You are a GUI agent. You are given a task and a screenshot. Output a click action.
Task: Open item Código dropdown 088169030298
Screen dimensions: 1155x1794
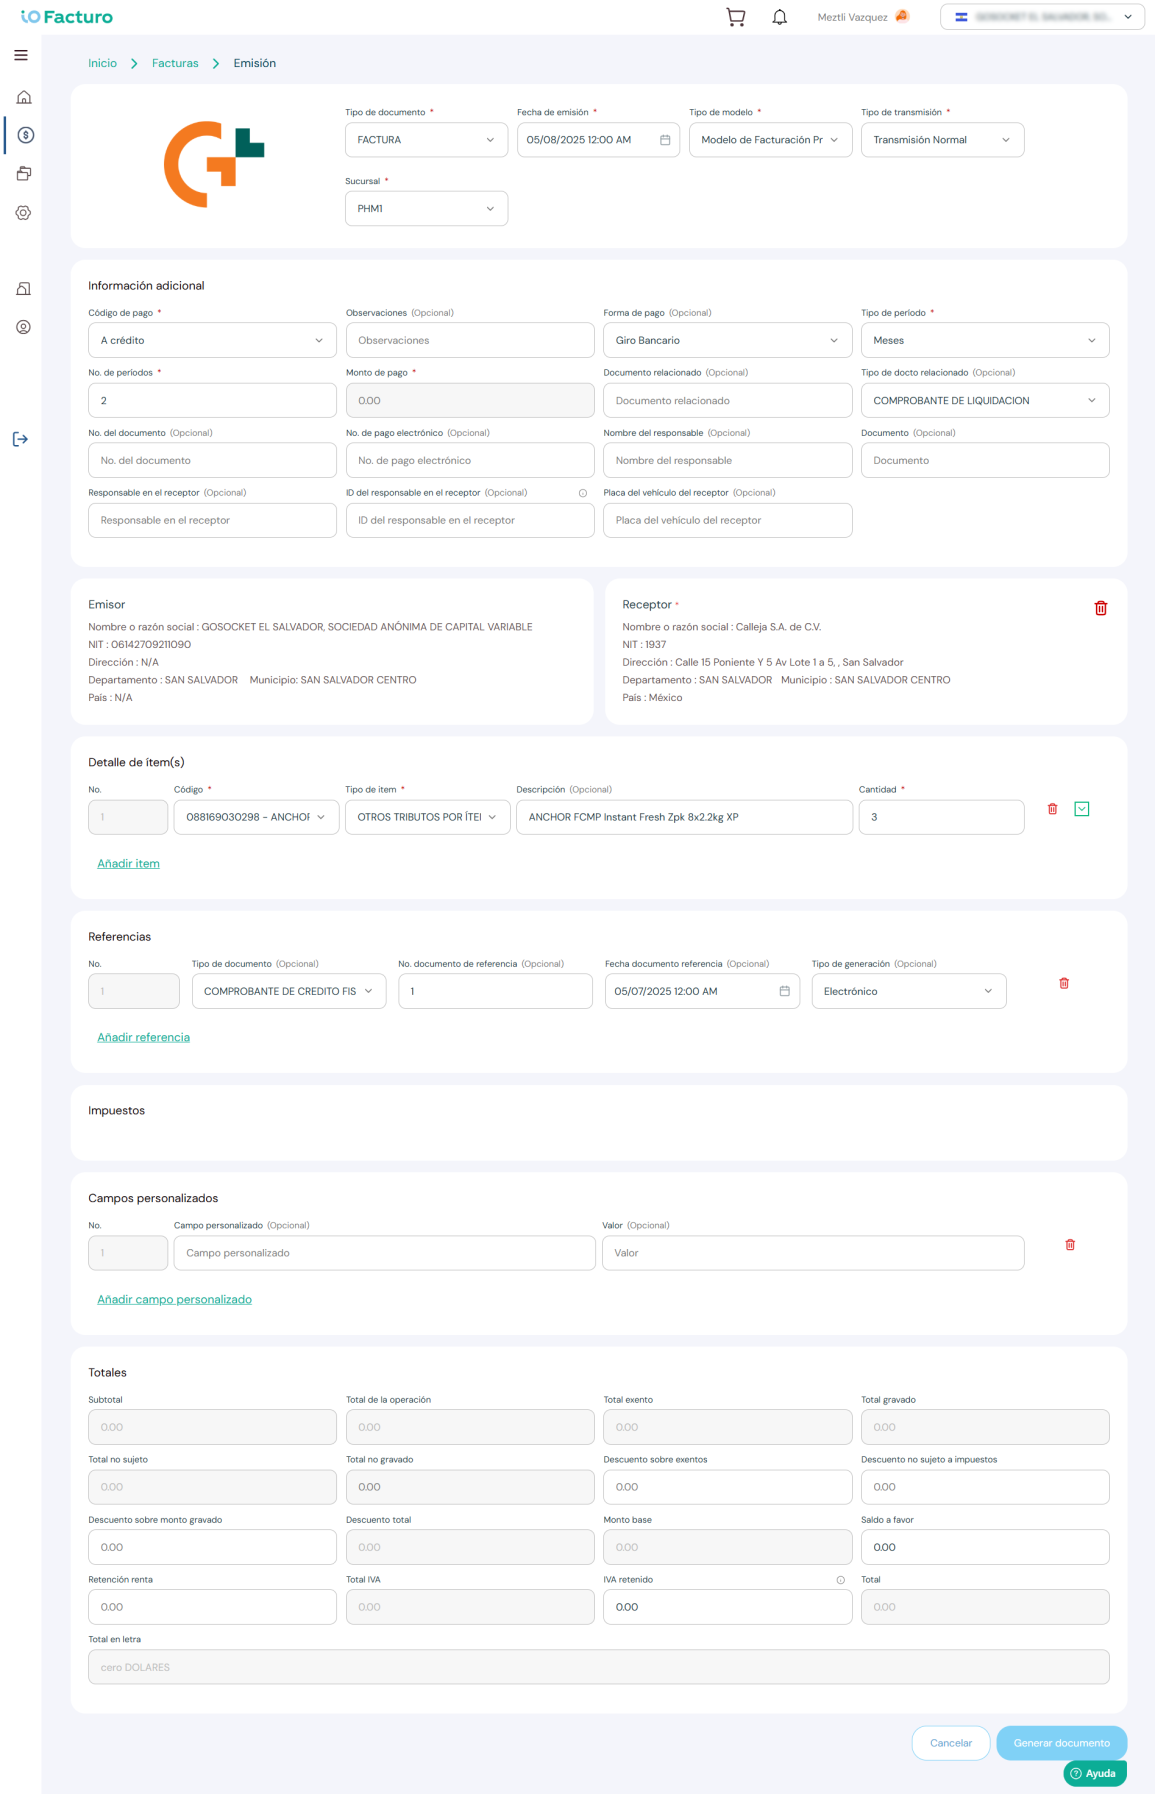pyautogui.click(x=256, y=817)
